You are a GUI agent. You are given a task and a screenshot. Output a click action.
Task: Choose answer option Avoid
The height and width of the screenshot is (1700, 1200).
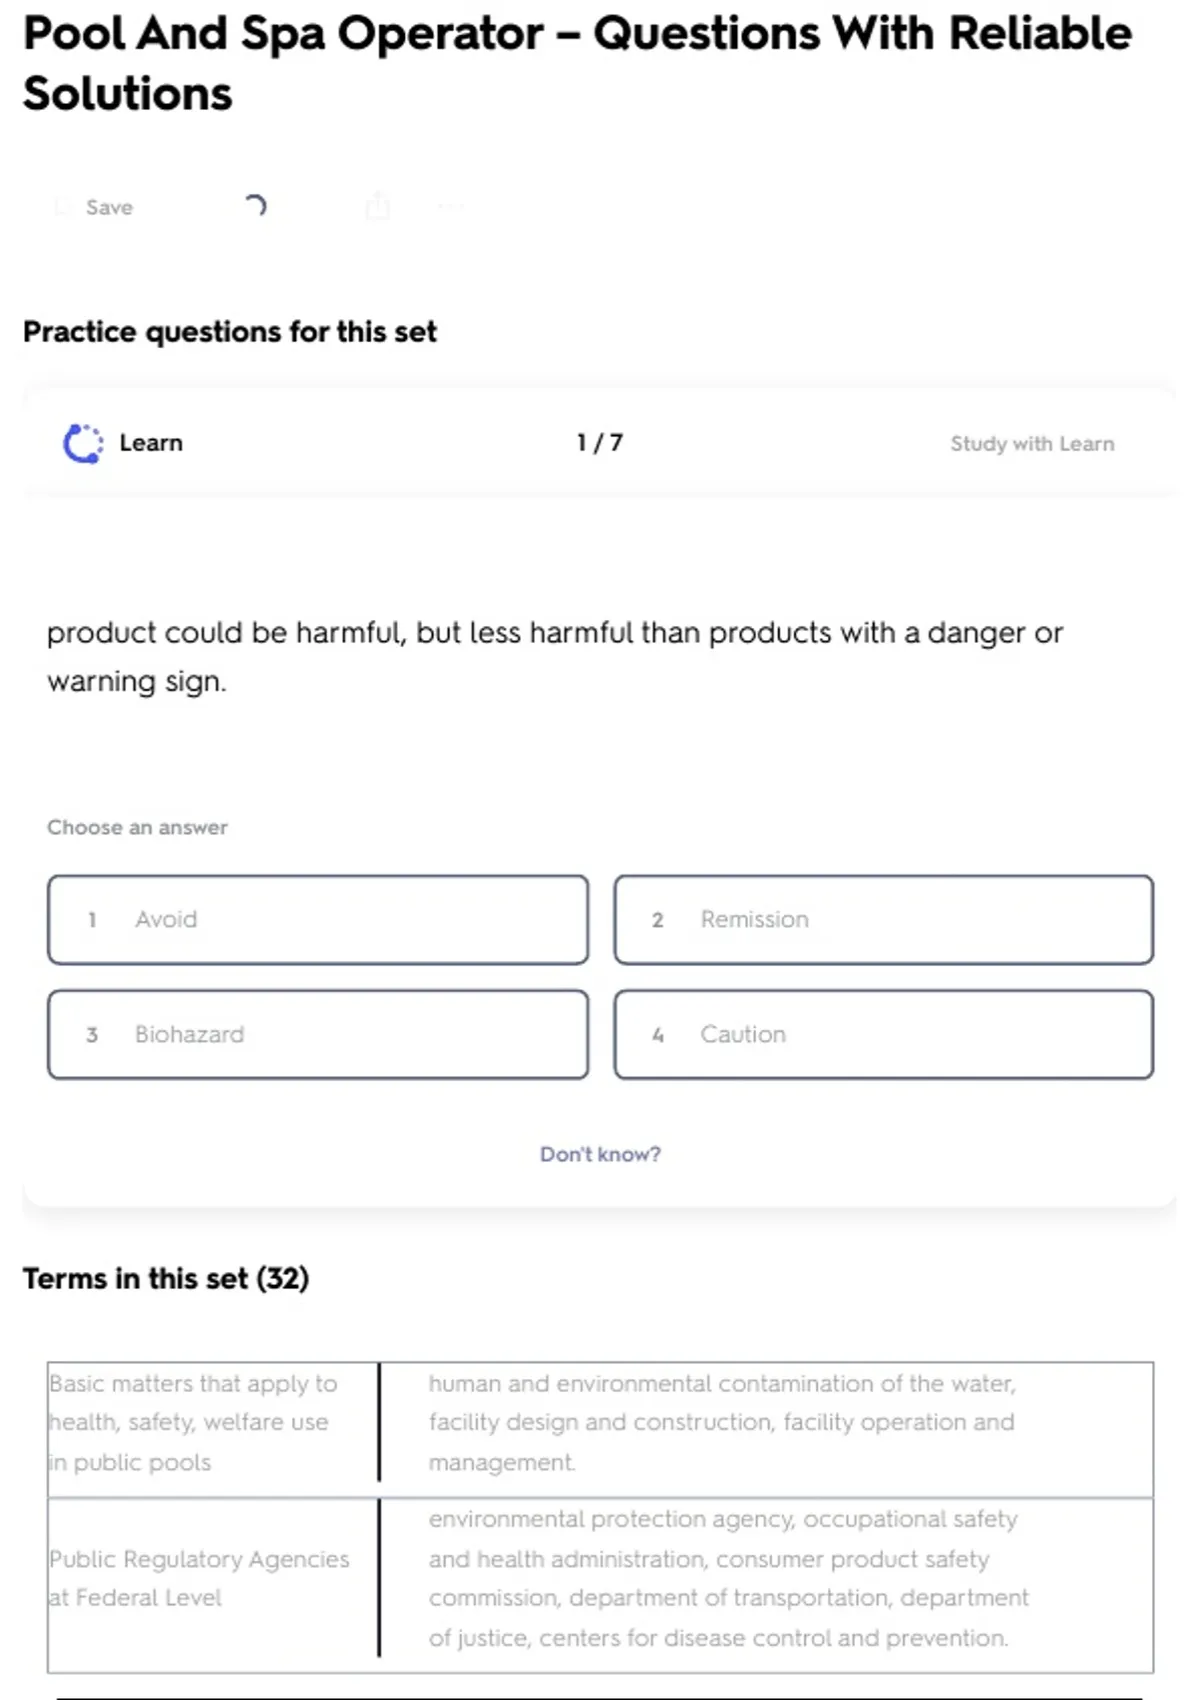318,920
